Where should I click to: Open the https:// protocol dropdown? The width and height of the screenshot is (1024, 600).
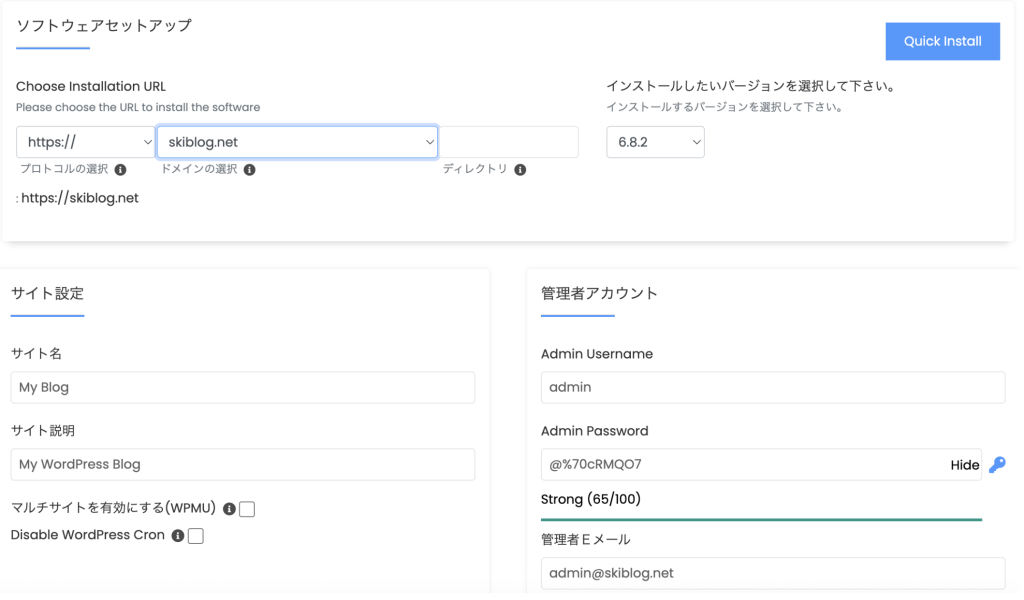[85, 142]
